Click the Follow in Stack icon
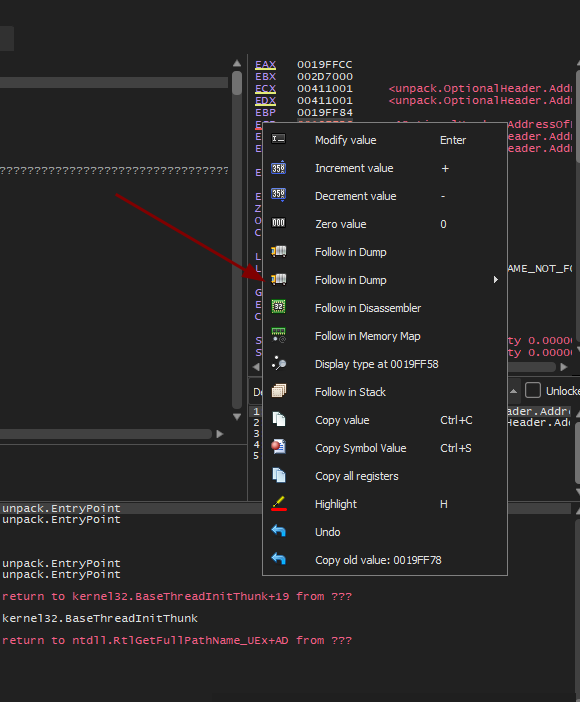This screenshot has width=580, height=702. 278,391
